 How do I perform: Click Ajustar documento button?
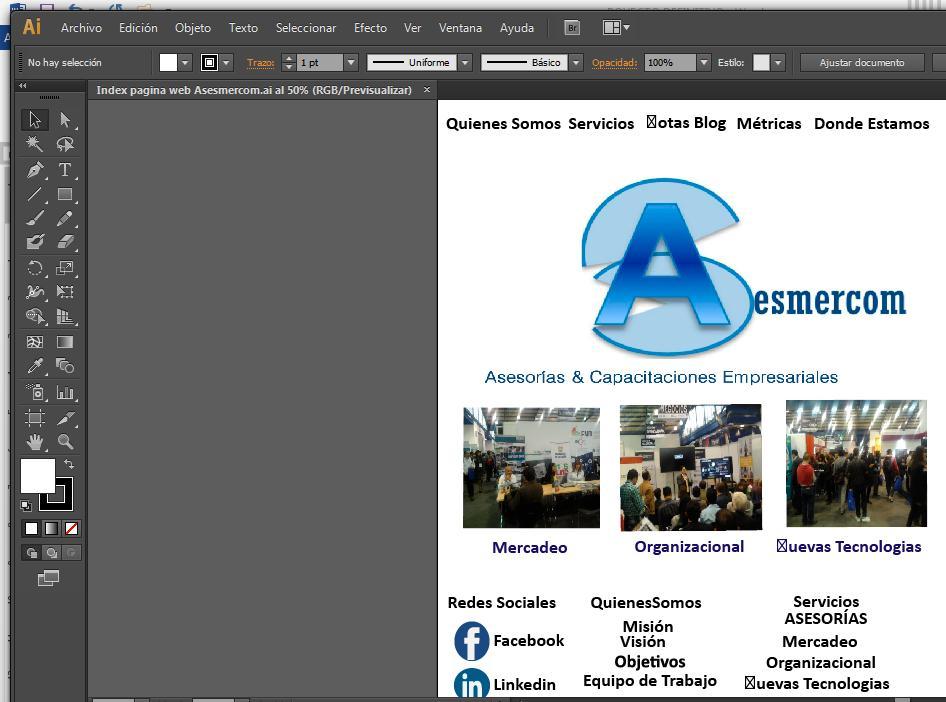point(862,62)
